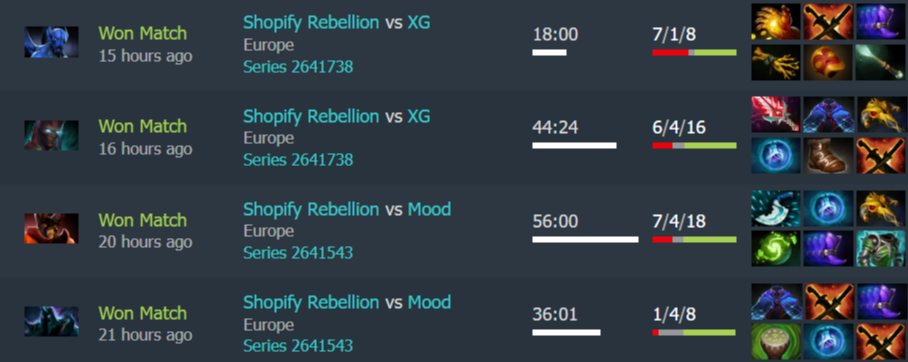The height and width of the screenshot is (362, 908).
Task: Click the green swirling orb item icon
Action: pyautogui.click(x=776, y=249)
